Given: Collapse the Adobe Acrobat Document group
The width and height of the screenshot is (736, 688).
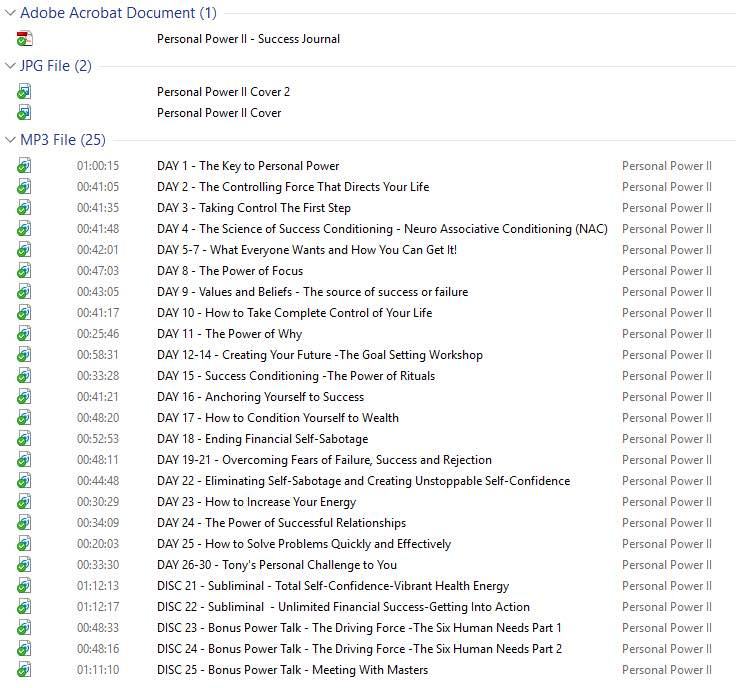Looking at the screenshot, I should click(x=10, y=13).
